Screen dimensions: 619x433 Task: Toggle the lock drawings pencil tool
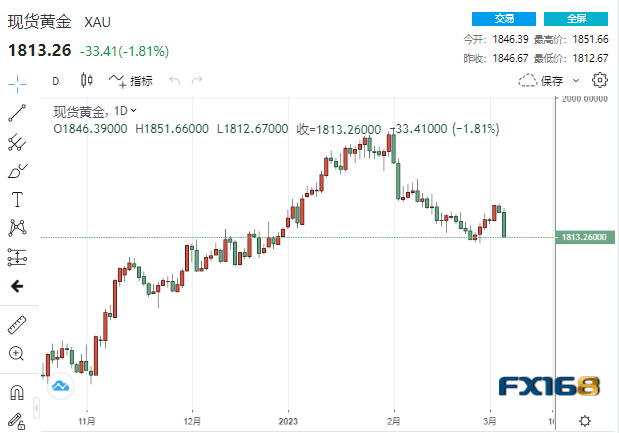click(x=17, y=420)
